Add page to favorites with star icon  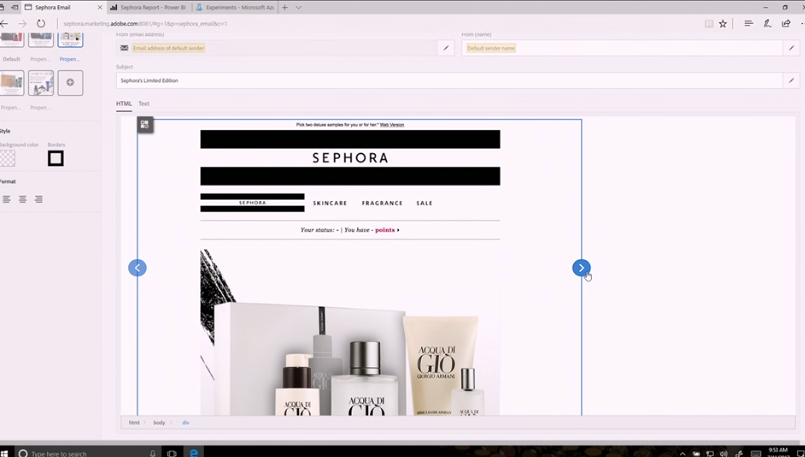pos(723,24)
